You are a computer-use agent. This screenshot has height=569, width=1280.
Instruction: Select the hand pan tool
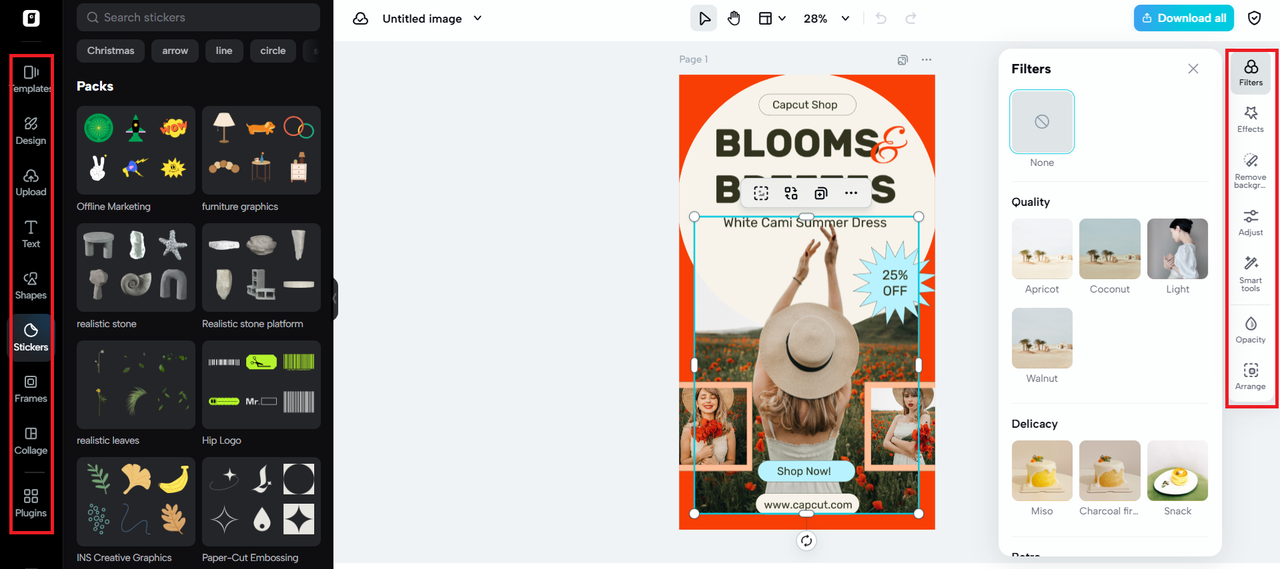click(734, 18)
